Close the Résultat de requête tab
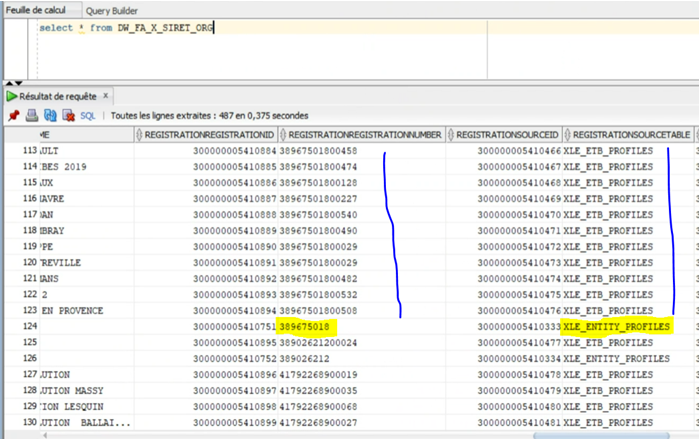This screenshot has width=700, height=439. (106, 96)
